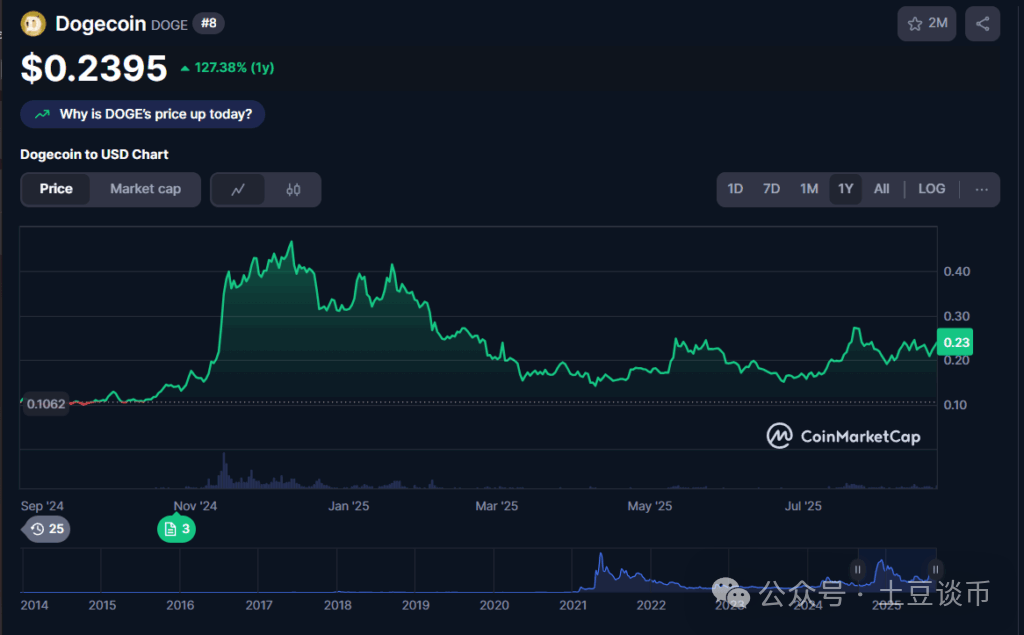This screenshot has width=1024, height=635.
Task: Select the Price view toggle
Action: tap(56, 189)
